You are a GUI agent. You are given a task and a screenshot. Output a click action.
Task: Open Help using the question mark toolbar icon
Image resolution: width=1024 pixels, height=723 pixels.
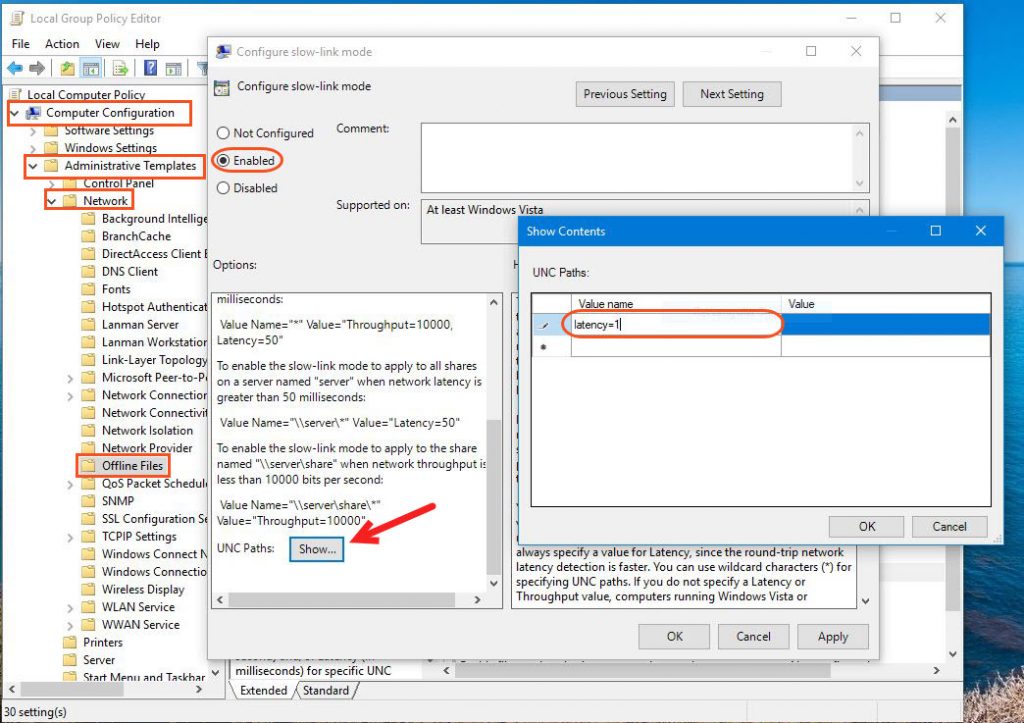(x=151, y=67)
